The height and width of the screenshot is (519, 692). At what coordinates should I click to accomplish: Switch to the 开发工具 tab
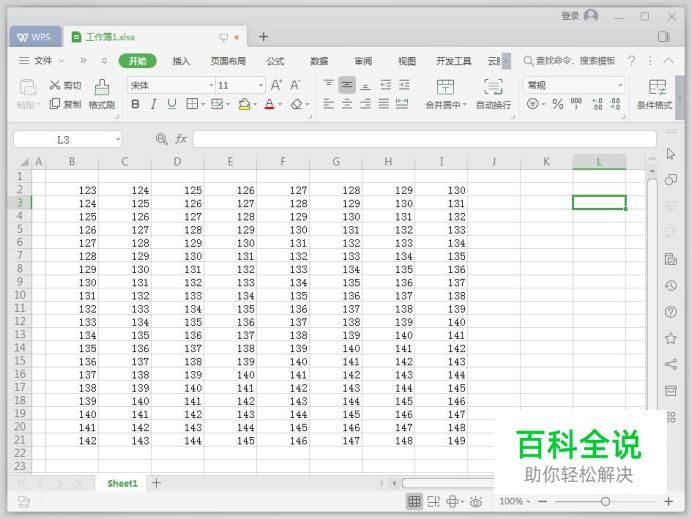tap(454, 61)
